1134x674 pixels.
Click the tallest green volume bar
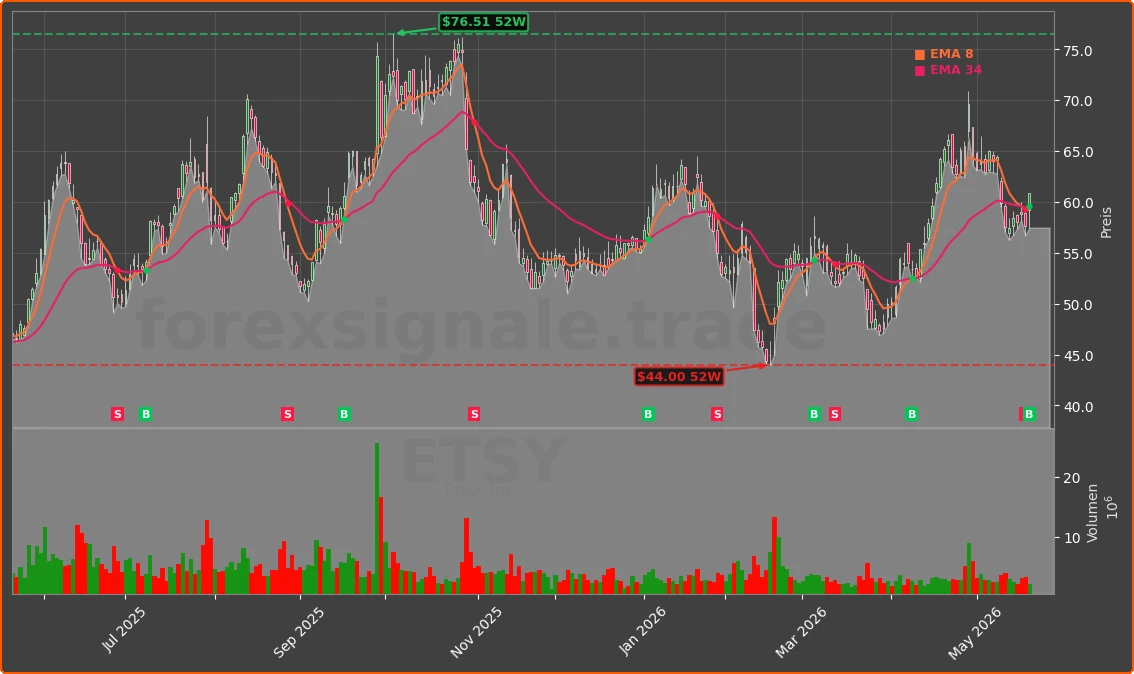(377, 519)
